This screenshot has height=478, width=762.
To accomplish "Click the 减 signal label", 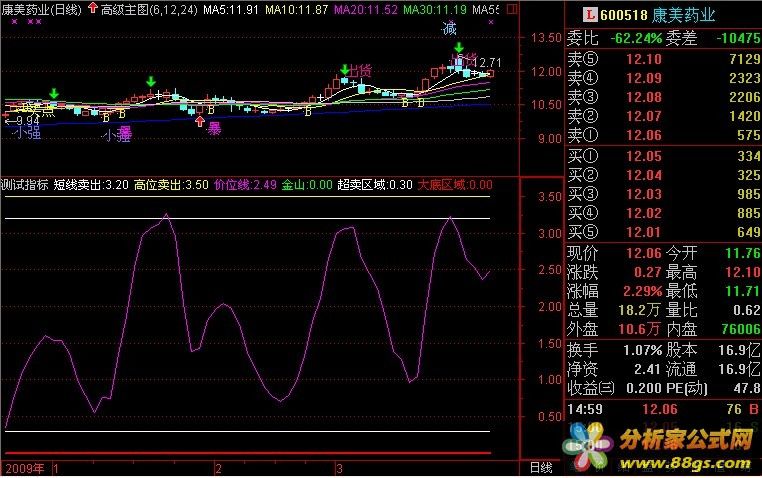I will 449,29.
